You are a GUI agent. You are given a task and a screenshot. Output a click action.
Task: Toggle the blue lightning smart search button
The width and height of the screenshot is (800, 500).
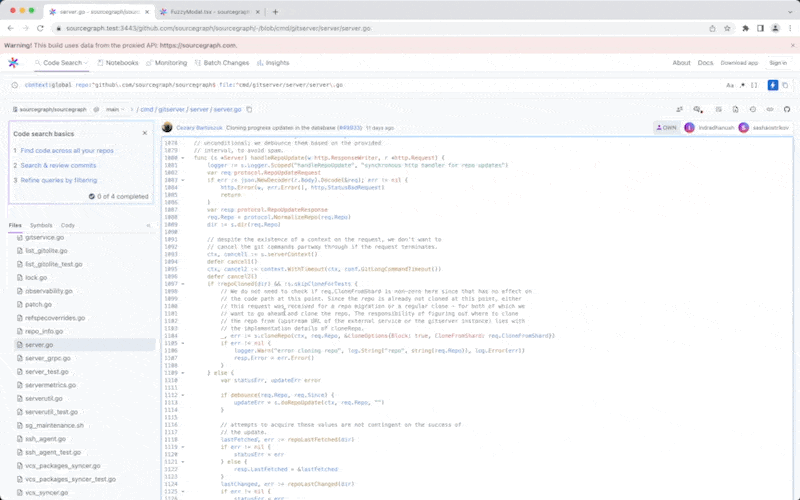[x=772, y=85]
